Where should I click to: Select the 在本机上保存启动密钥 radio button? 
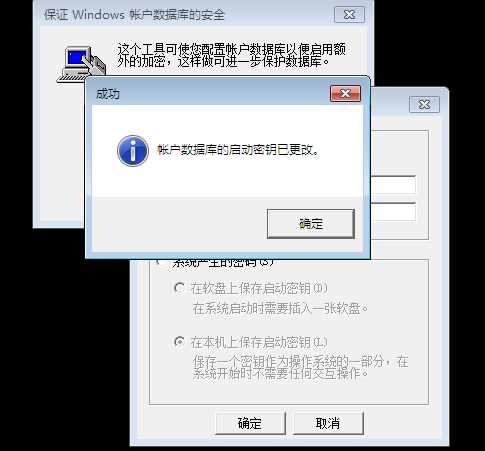179,342
